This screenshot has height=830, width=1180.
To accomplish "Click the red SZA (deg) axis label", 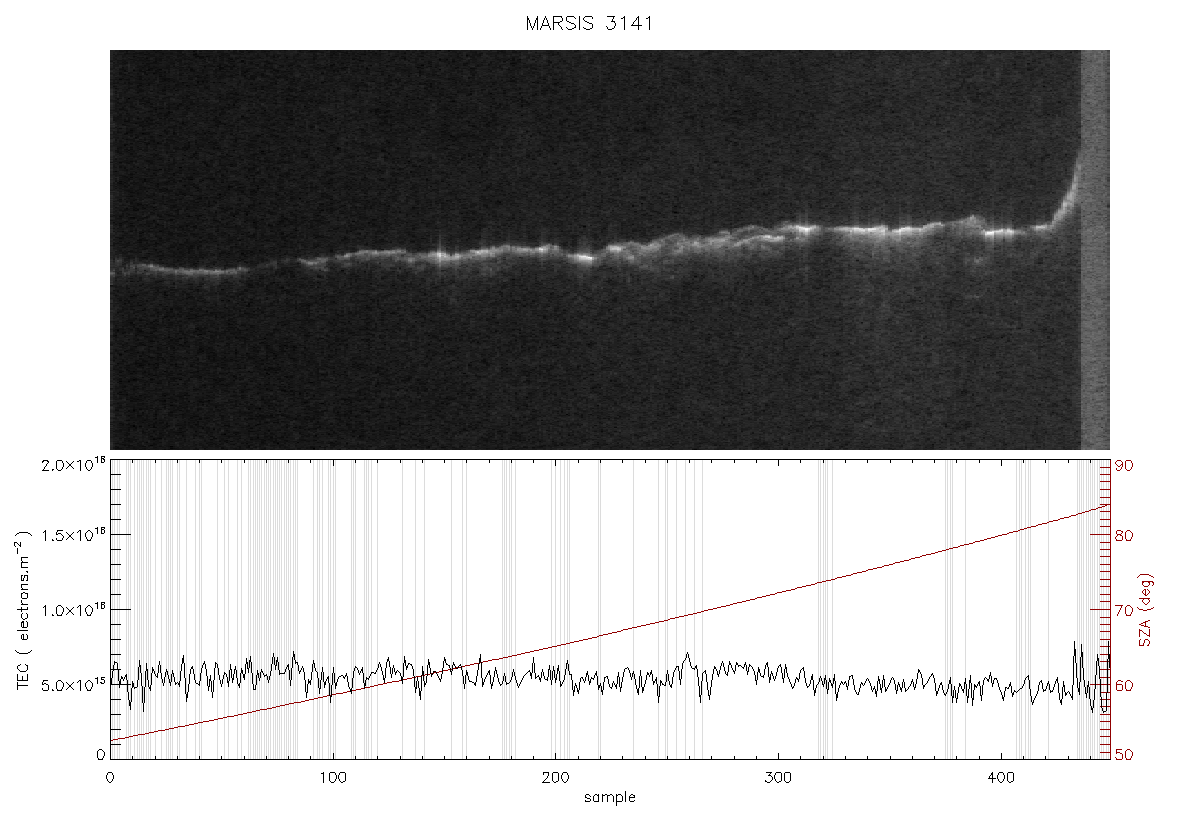I will (x=1145, y=610).
